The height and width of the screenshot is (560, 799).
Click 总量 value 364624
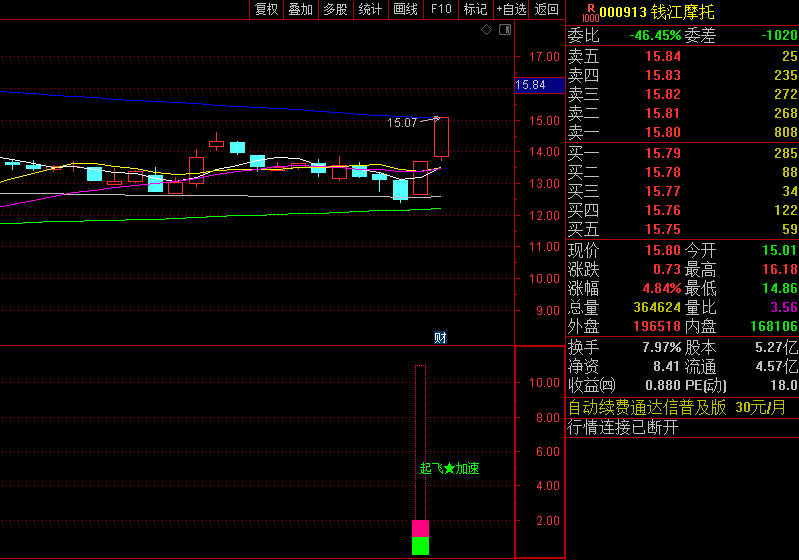[657, 307]
